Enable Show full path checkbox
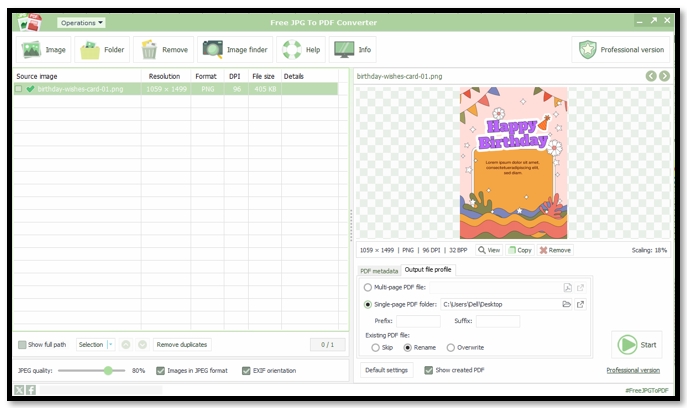The width and height of the screenshot is (687, 408). point(22,344)
